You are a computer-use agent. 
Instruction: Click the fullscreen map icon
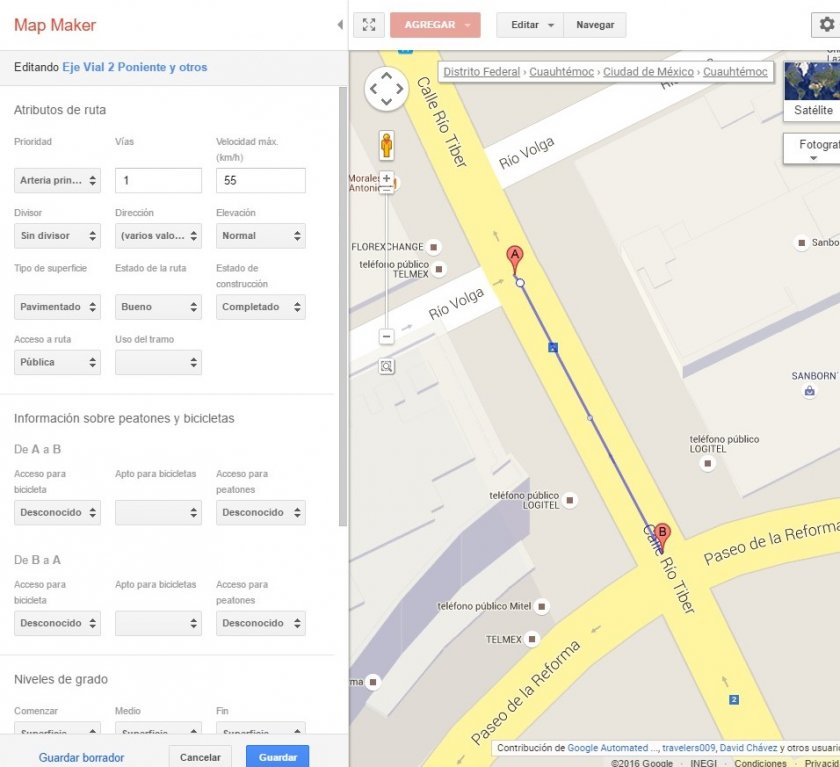click(x=369, y=24)
